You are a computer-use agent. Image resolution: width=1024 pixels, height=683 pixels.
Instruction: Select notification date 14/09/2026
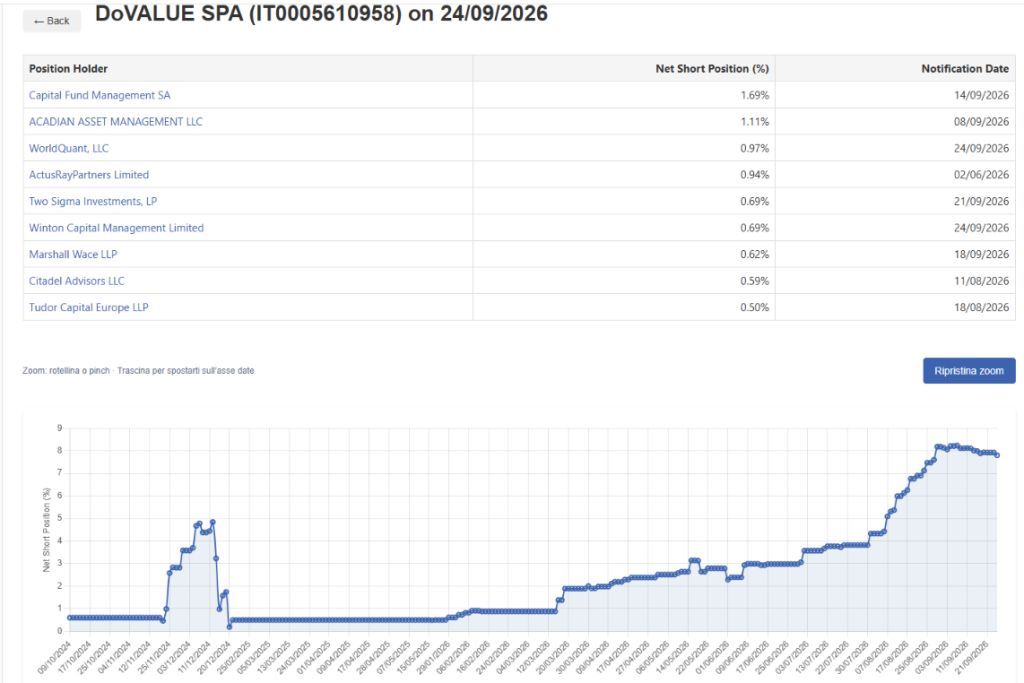pos(981,95)
